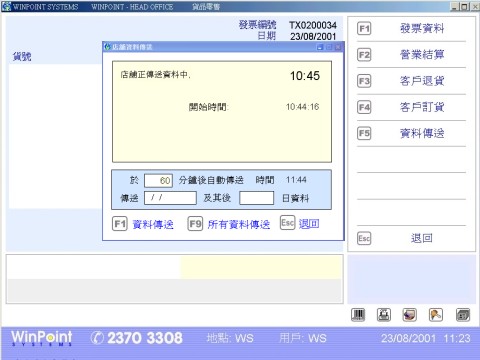Click the 店舖正傳送資料中 status message
This screenshot has width=480, height=360.
[x=156, y=75]
